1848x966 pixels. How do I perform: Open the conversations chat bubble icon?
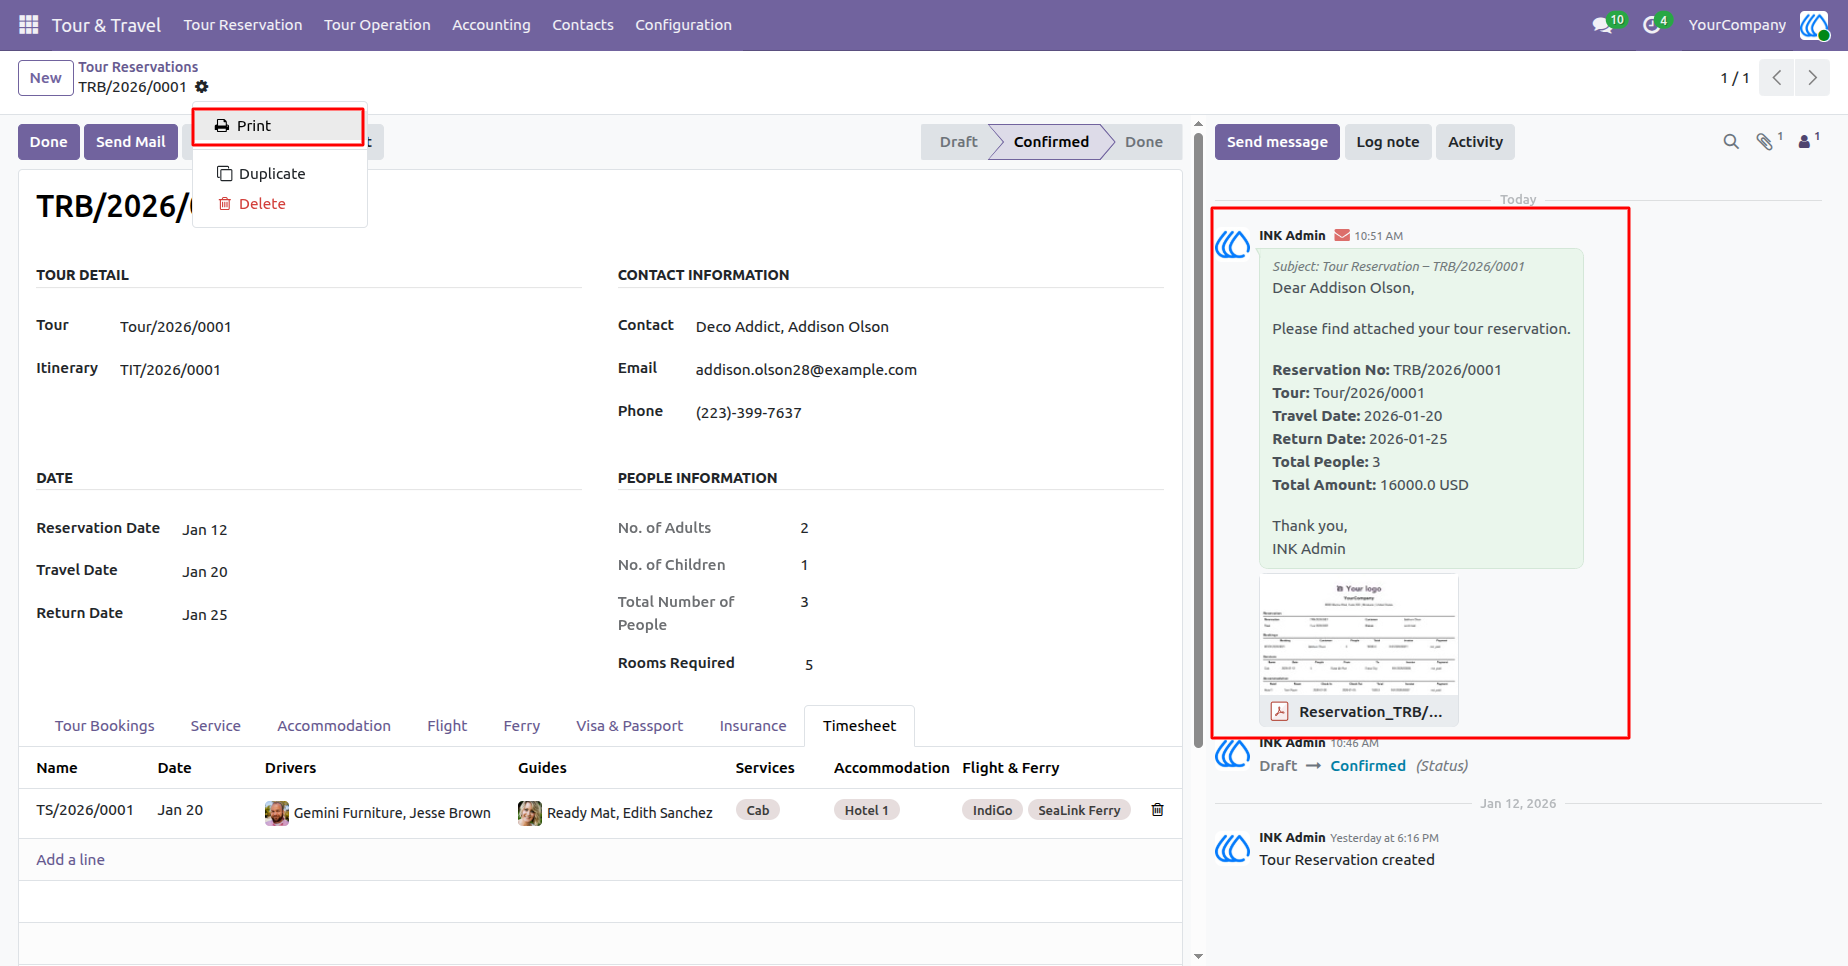[1602, 25]
